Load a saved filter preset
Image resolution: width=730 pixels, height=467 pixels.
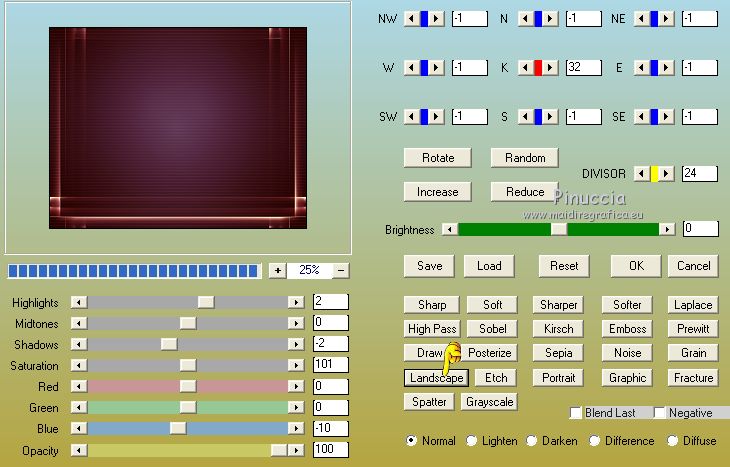tap(489, 266)
